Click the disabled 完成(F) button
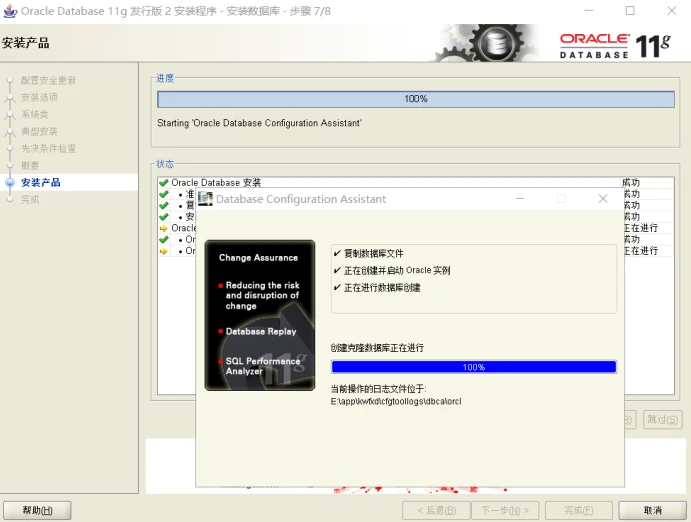 tap(579, 511)
